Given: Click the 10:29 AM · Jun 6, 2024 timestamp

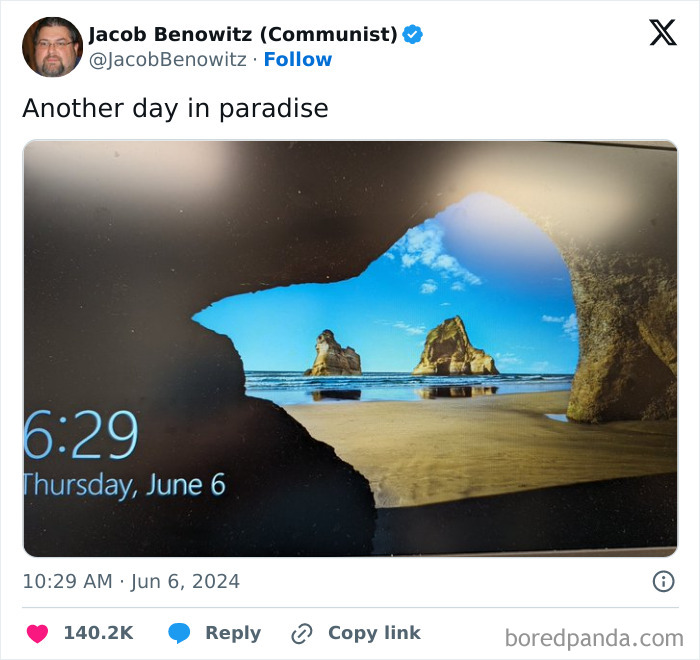Looking at the screenshot, I should pyautogui.click(x=131, y=581).
